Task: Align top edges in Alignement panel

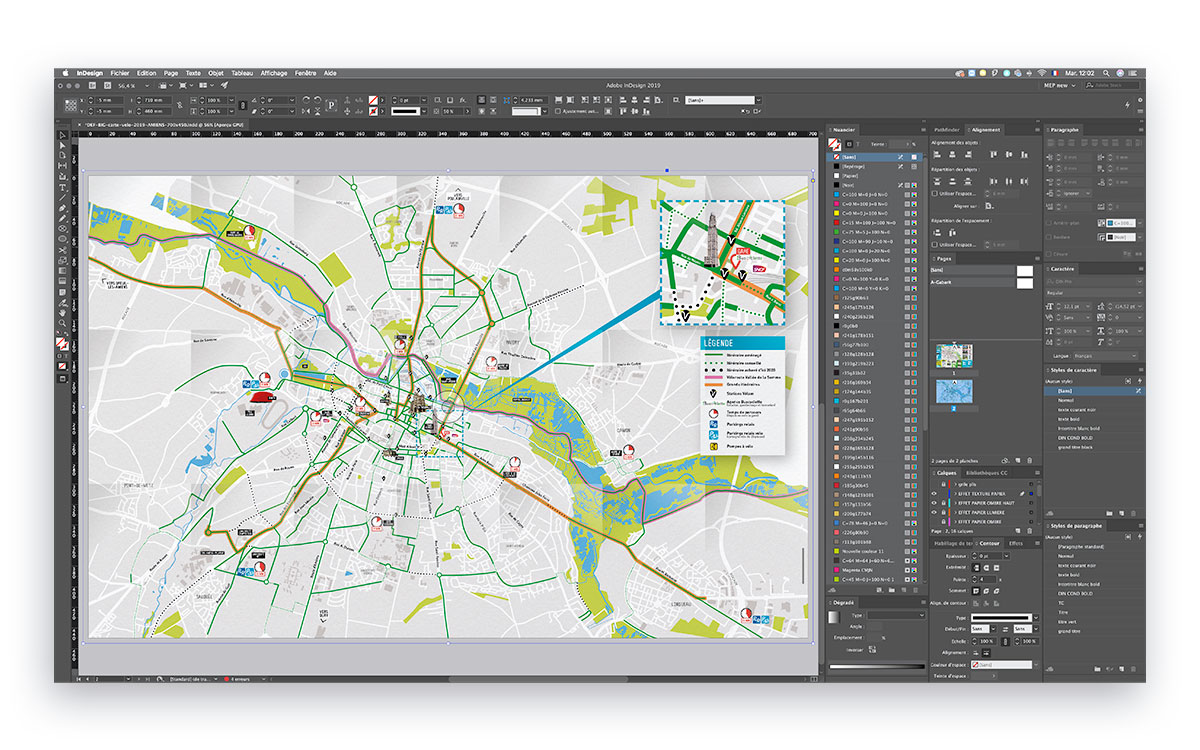Action: tap(993, 154)
